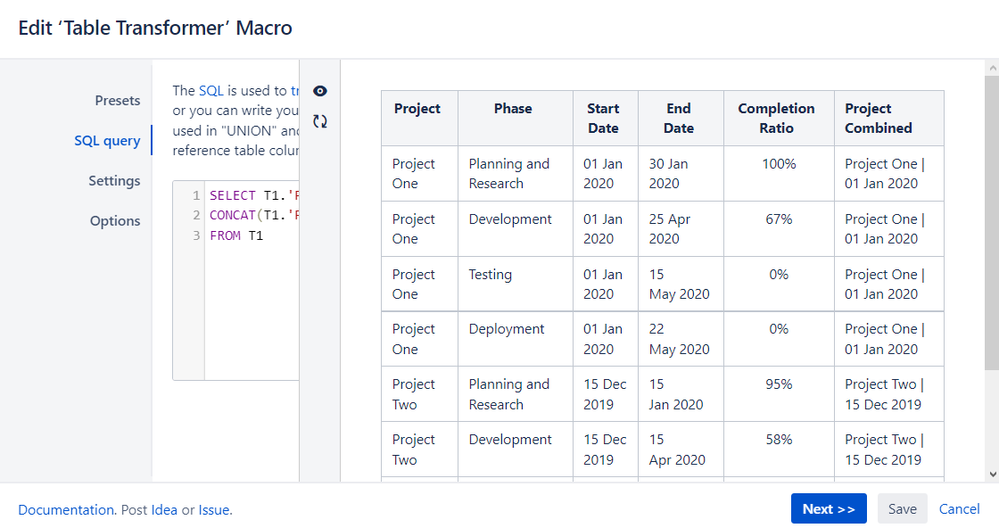Click the Start Date column header

(x=603, y=118)
